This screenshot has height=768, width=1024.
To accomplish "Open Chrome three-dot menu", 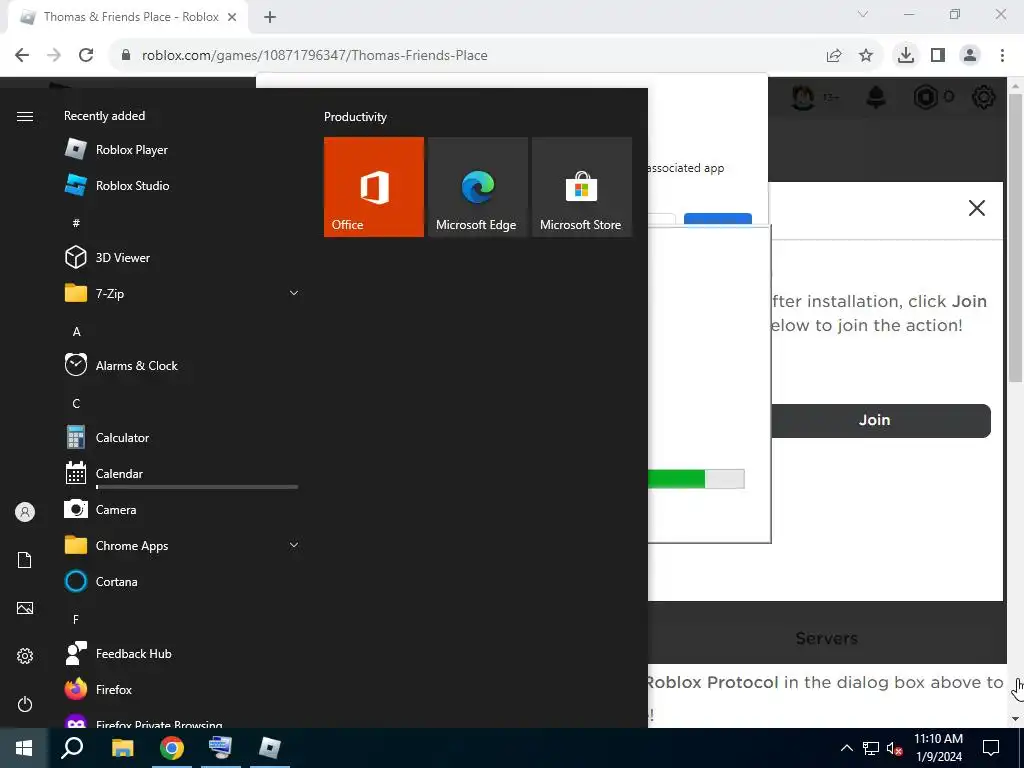I will coord(1002,56).
